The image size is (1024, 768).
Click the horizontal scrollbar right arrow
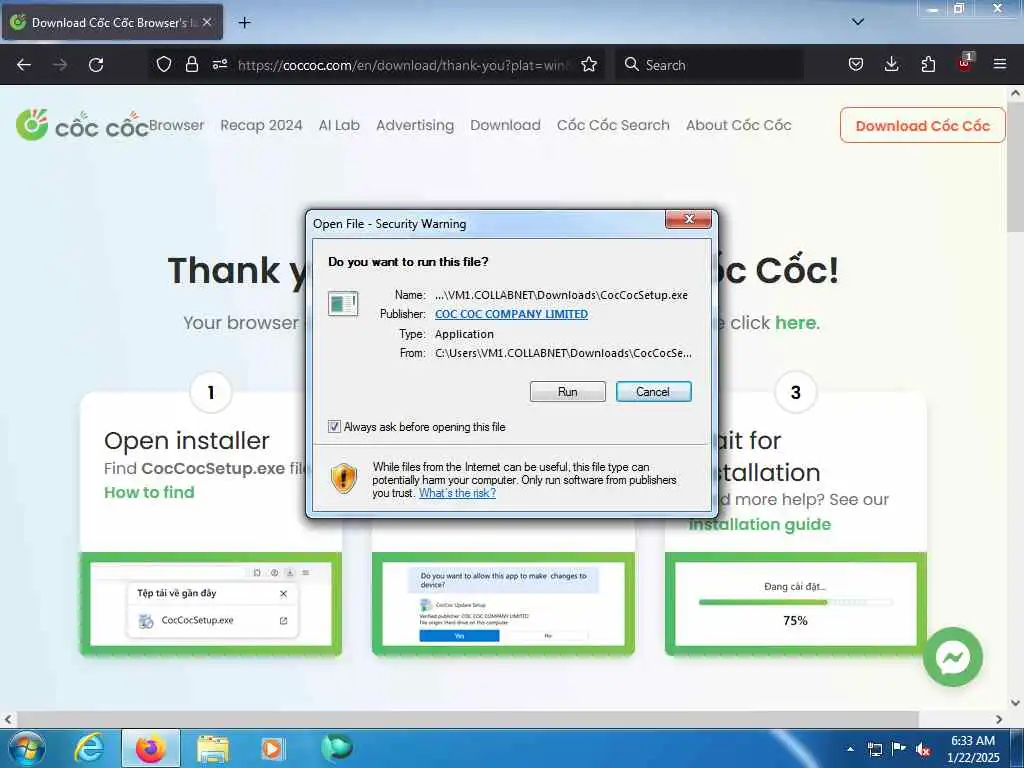click(999, 719)
